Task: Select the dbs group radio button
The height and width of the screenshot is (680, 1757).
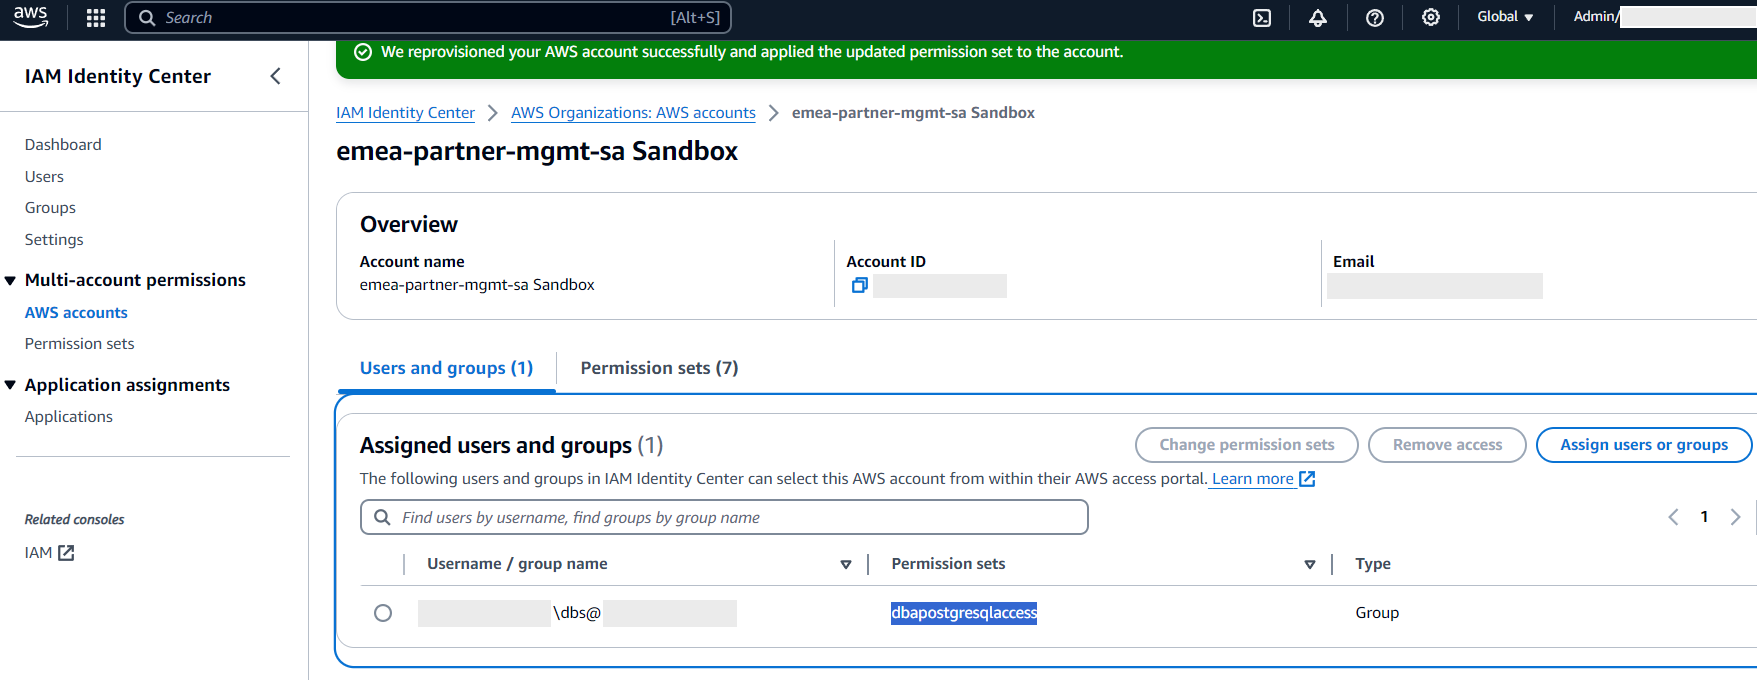Action: pyautogui.click(x=383, y=613)
